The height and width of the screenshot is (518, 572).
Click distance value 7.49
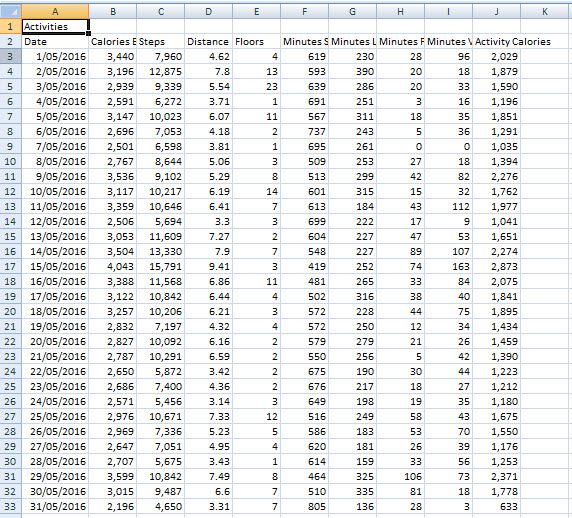coord(208,476)
